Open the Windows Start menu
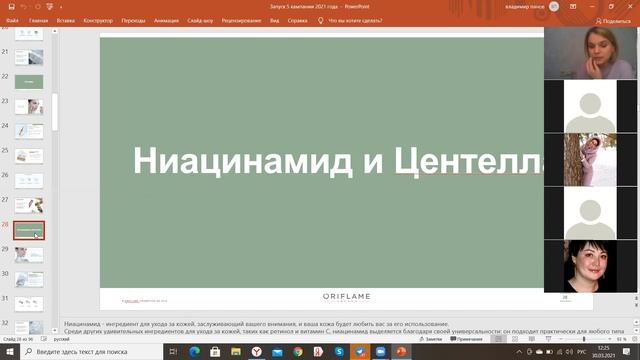This screenshot has height=360, width=640. 10,351
